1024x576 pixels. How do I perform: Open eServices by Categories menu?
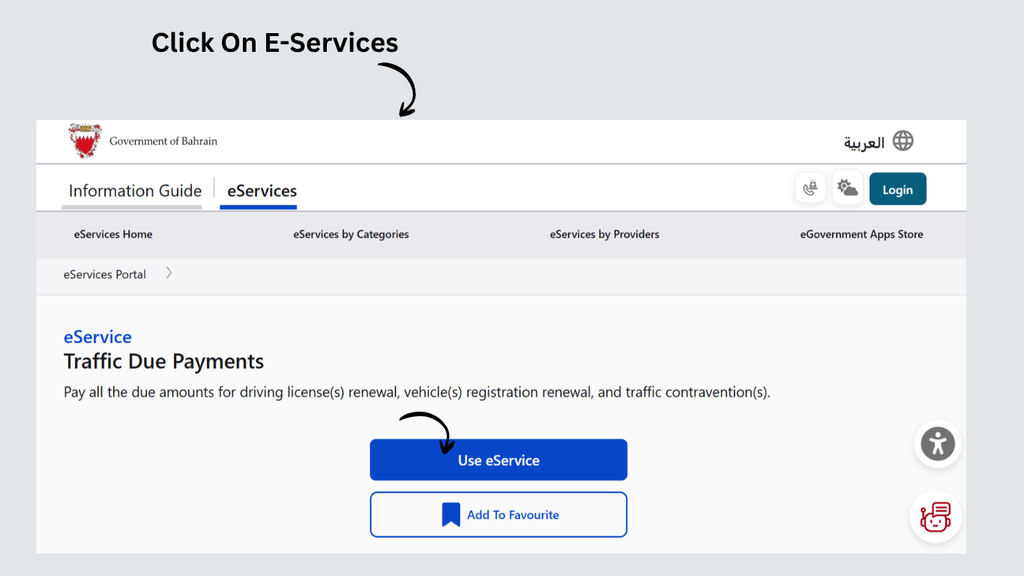pos(351,234)
